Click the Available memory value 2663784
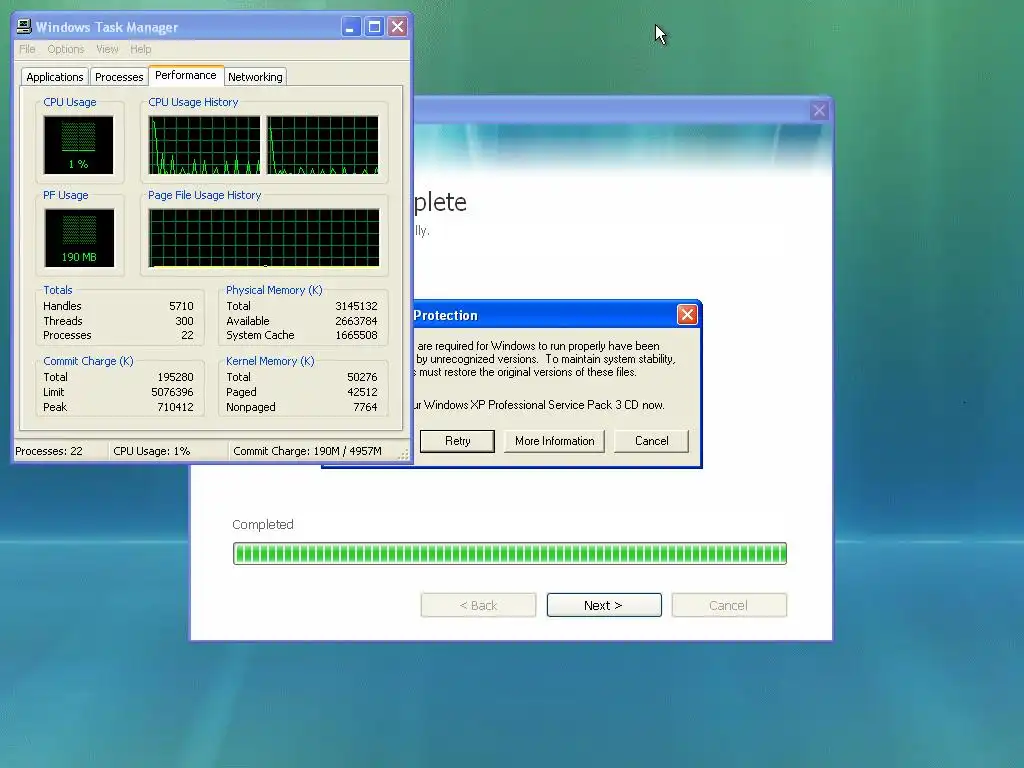 (x=356, y=321)
